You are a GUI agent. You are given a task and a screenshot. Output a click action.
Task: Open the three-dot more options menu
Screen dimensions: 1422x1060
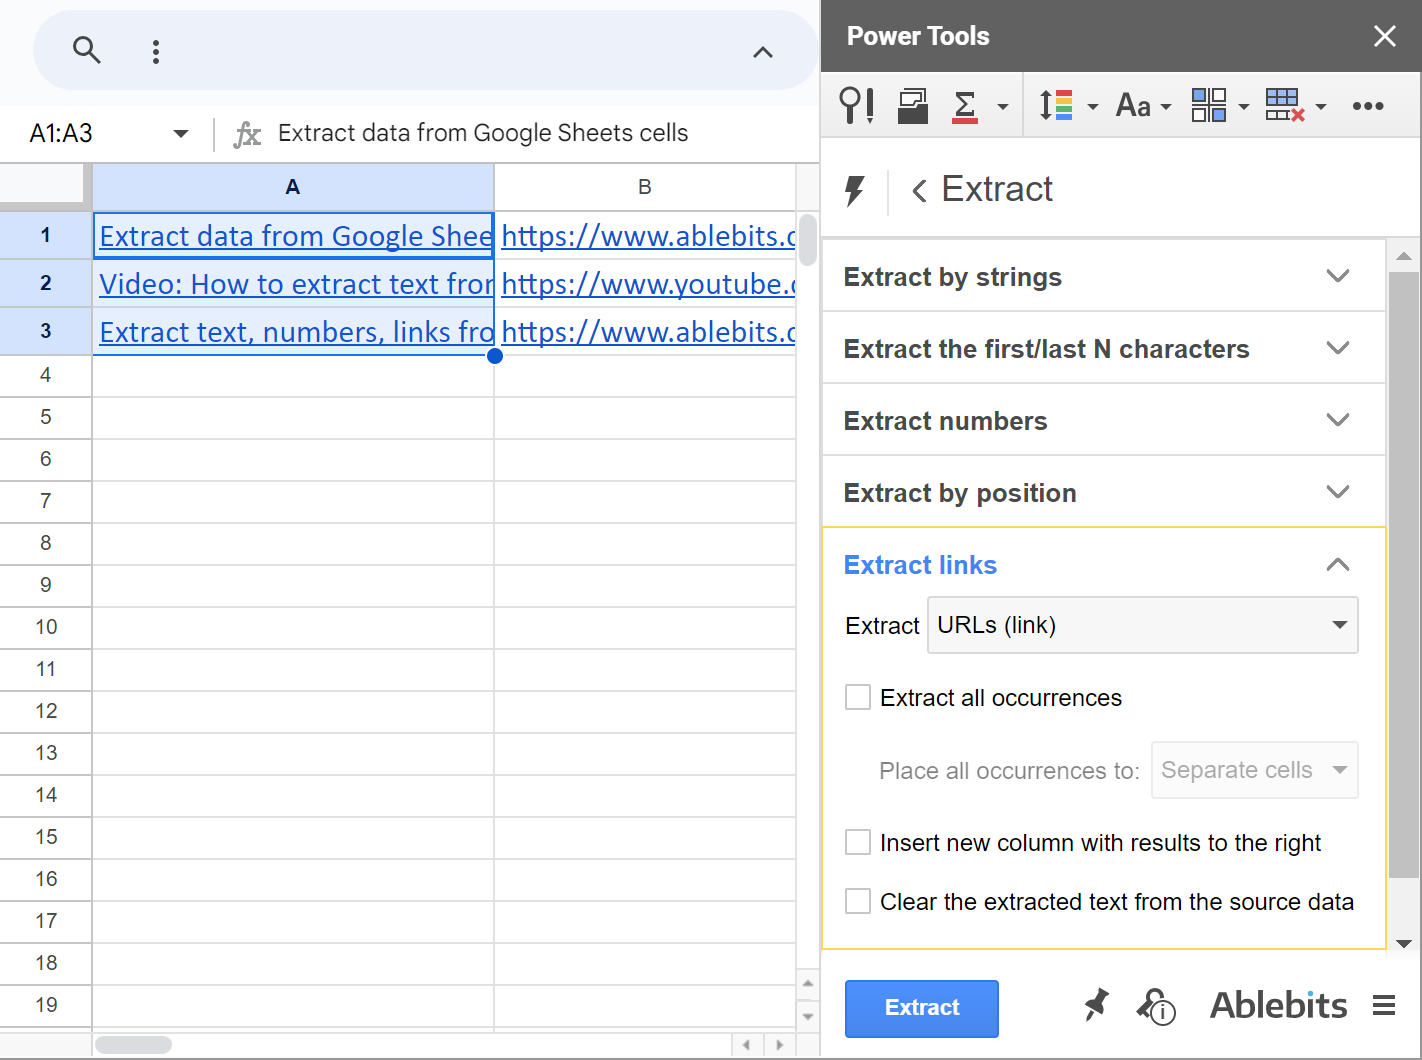(156, 52)
